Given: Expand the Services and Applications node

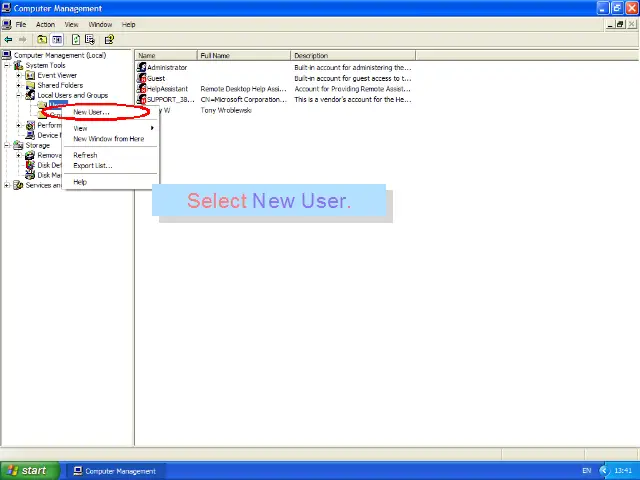Looking at the screenshot, I should pyautogui.click(x=7, y=185).
